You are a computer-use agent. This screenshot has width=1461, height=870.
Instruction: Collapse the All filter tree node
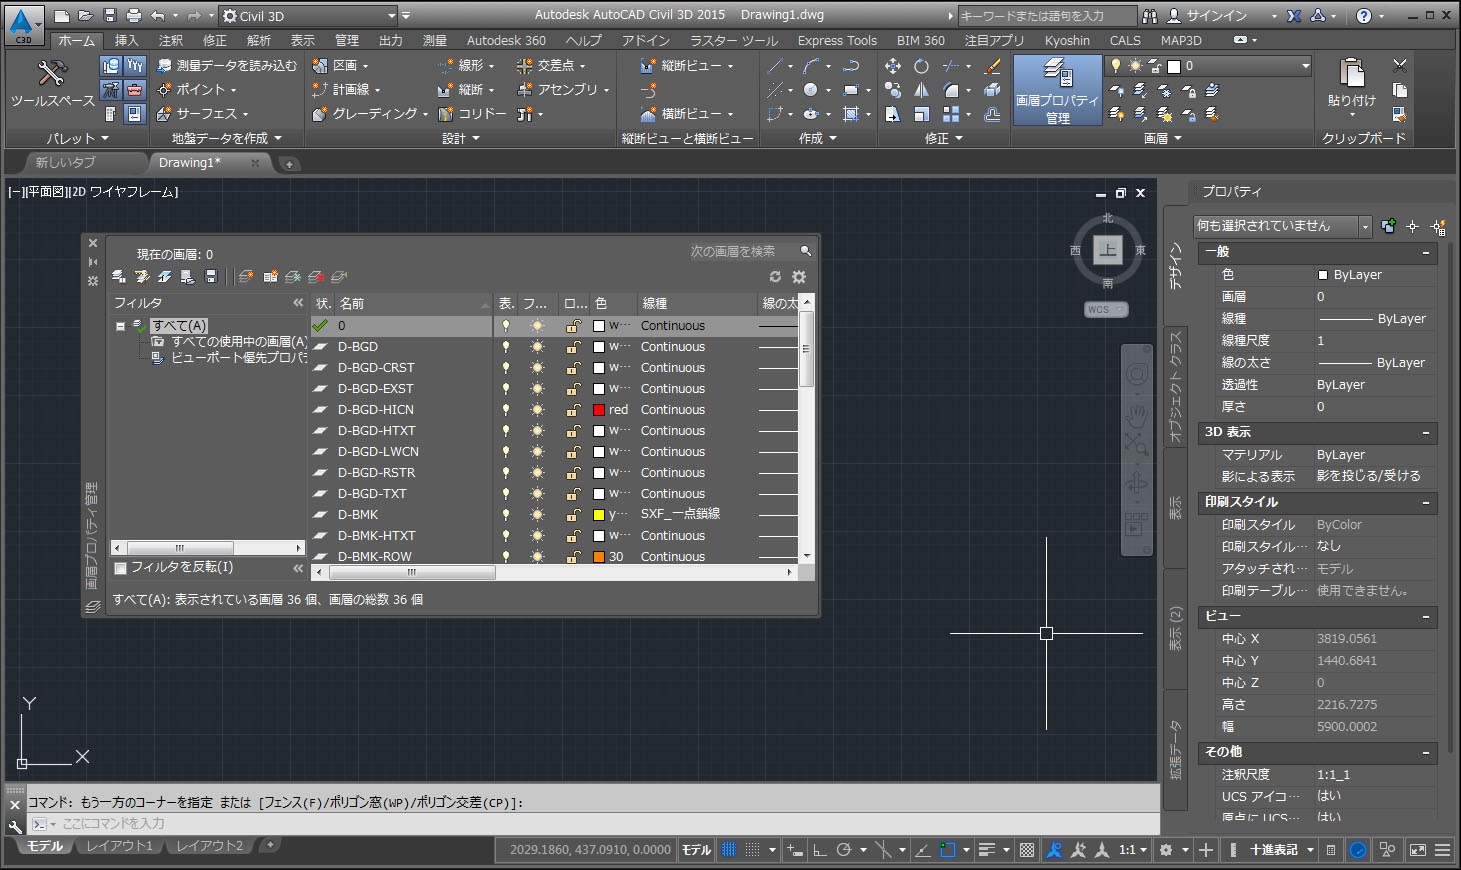coord(120,326)
